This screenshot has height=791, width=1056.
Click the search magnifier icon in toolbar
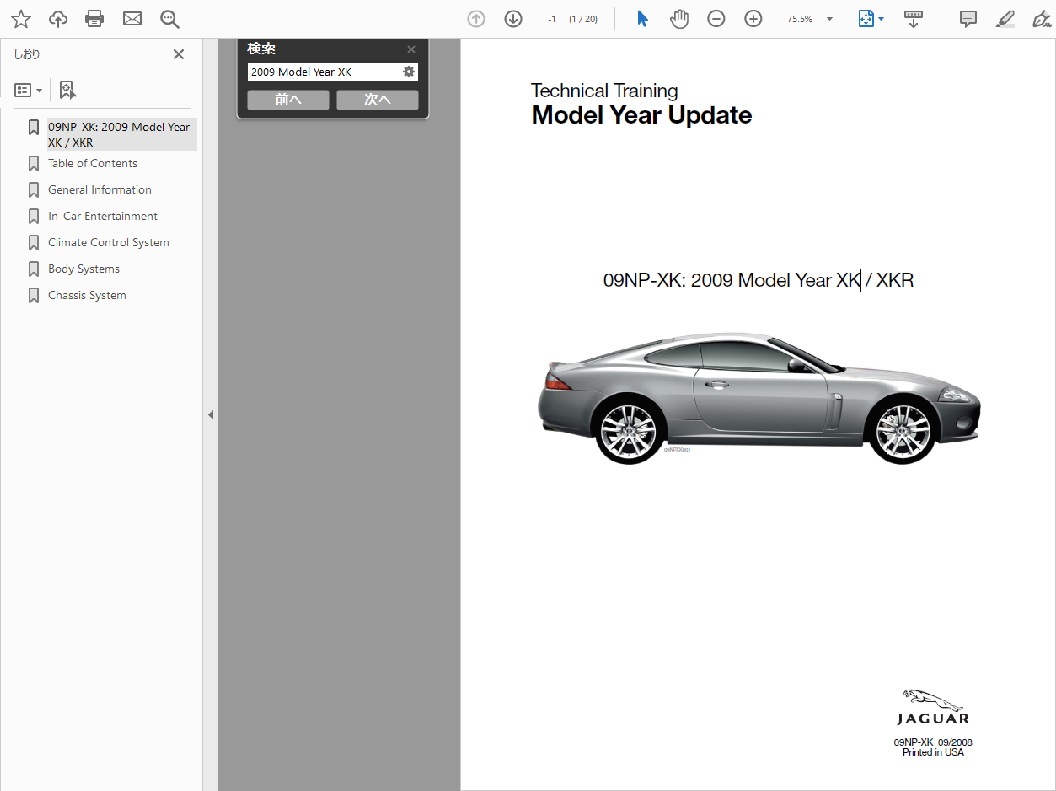click(170, 19)
